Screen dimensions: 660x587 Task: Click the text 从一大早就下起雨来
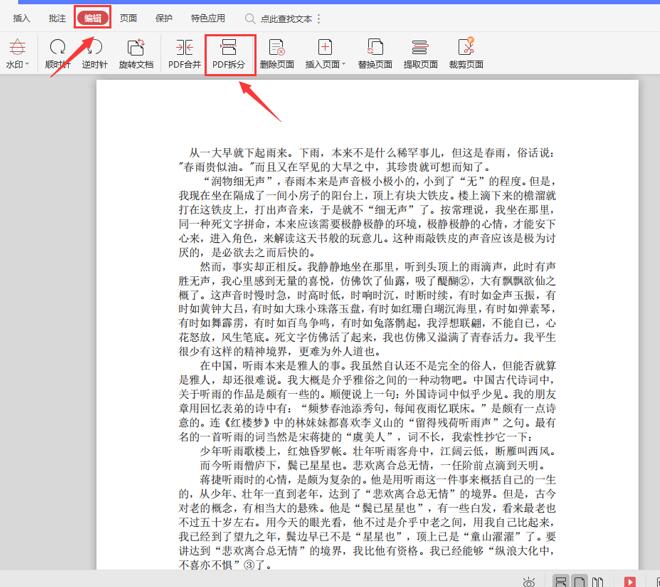[x=238, y=152]
